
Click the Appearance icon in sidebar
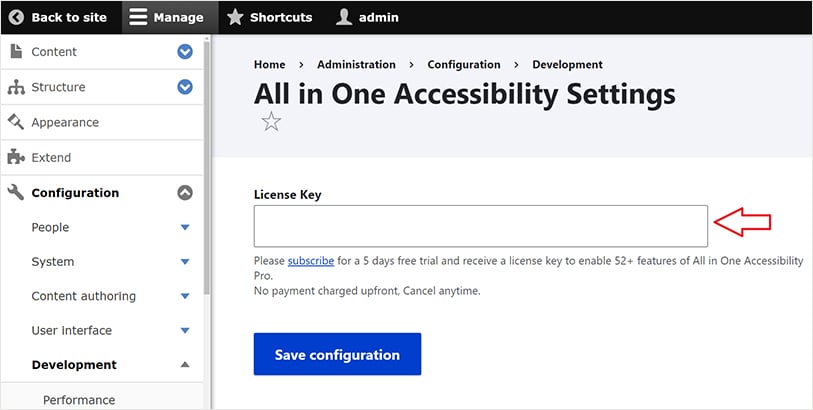point(15,122)
